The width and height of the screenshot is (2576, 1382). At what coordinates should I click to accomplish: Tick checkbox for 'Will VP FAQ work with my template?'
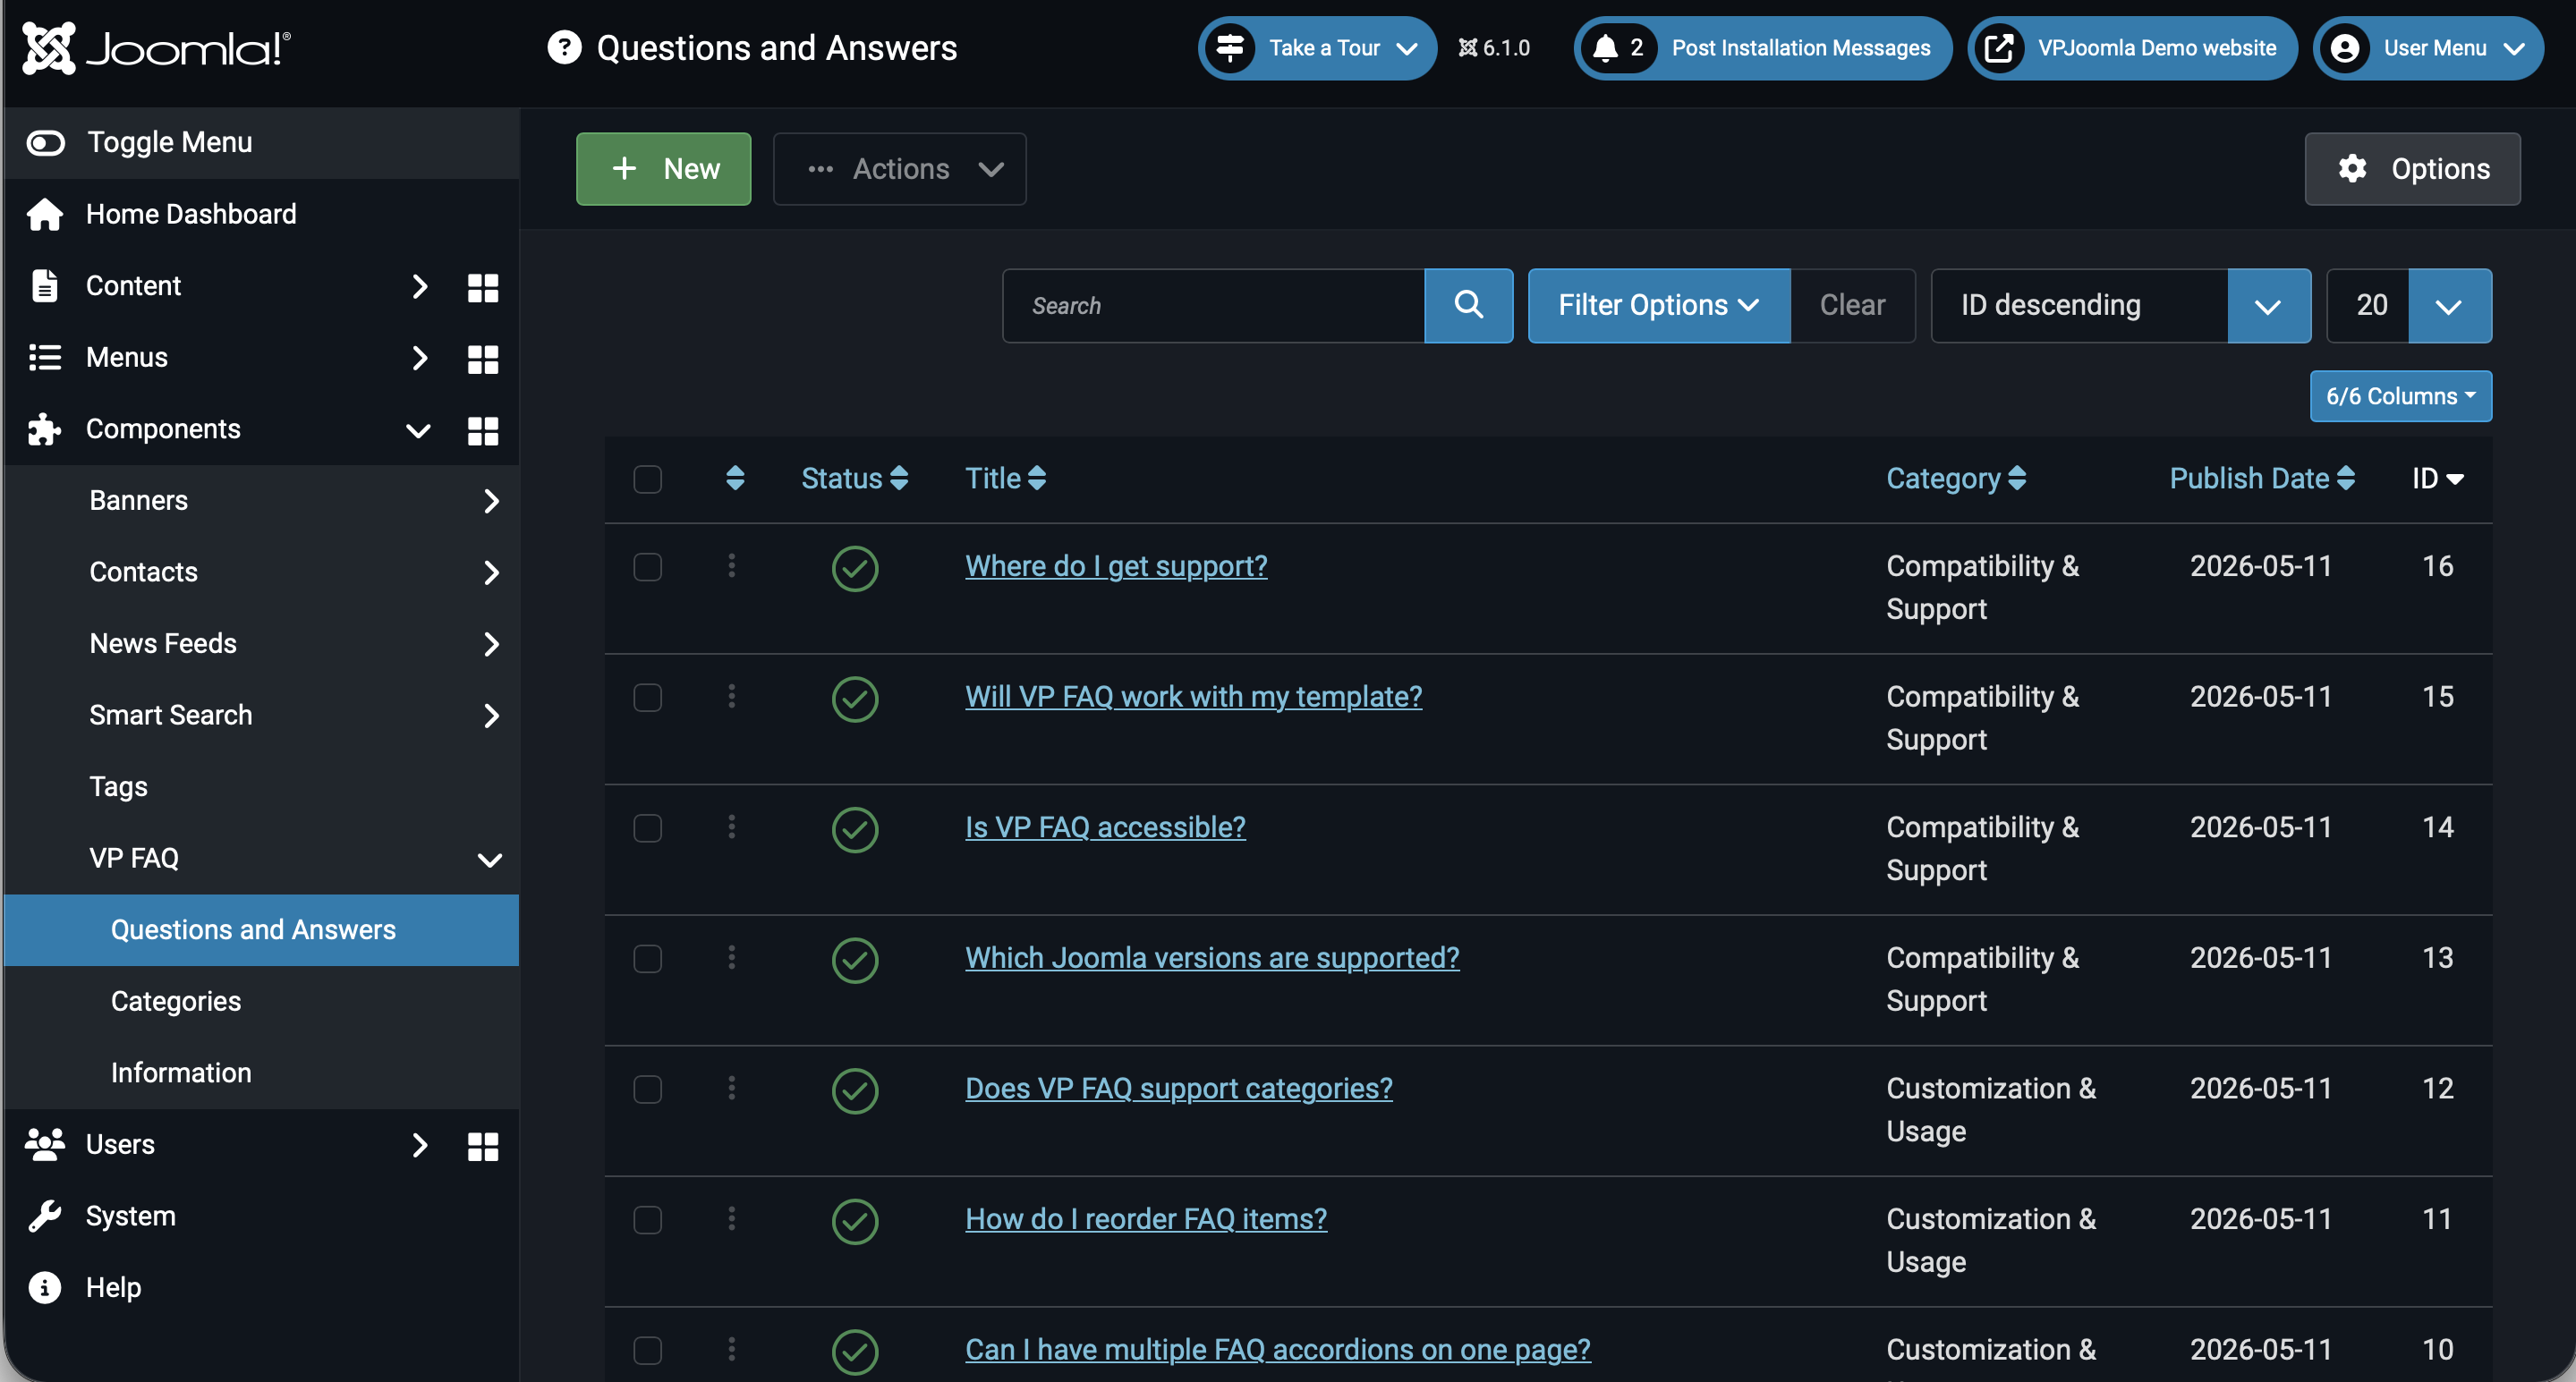click(x=648, y=697)
